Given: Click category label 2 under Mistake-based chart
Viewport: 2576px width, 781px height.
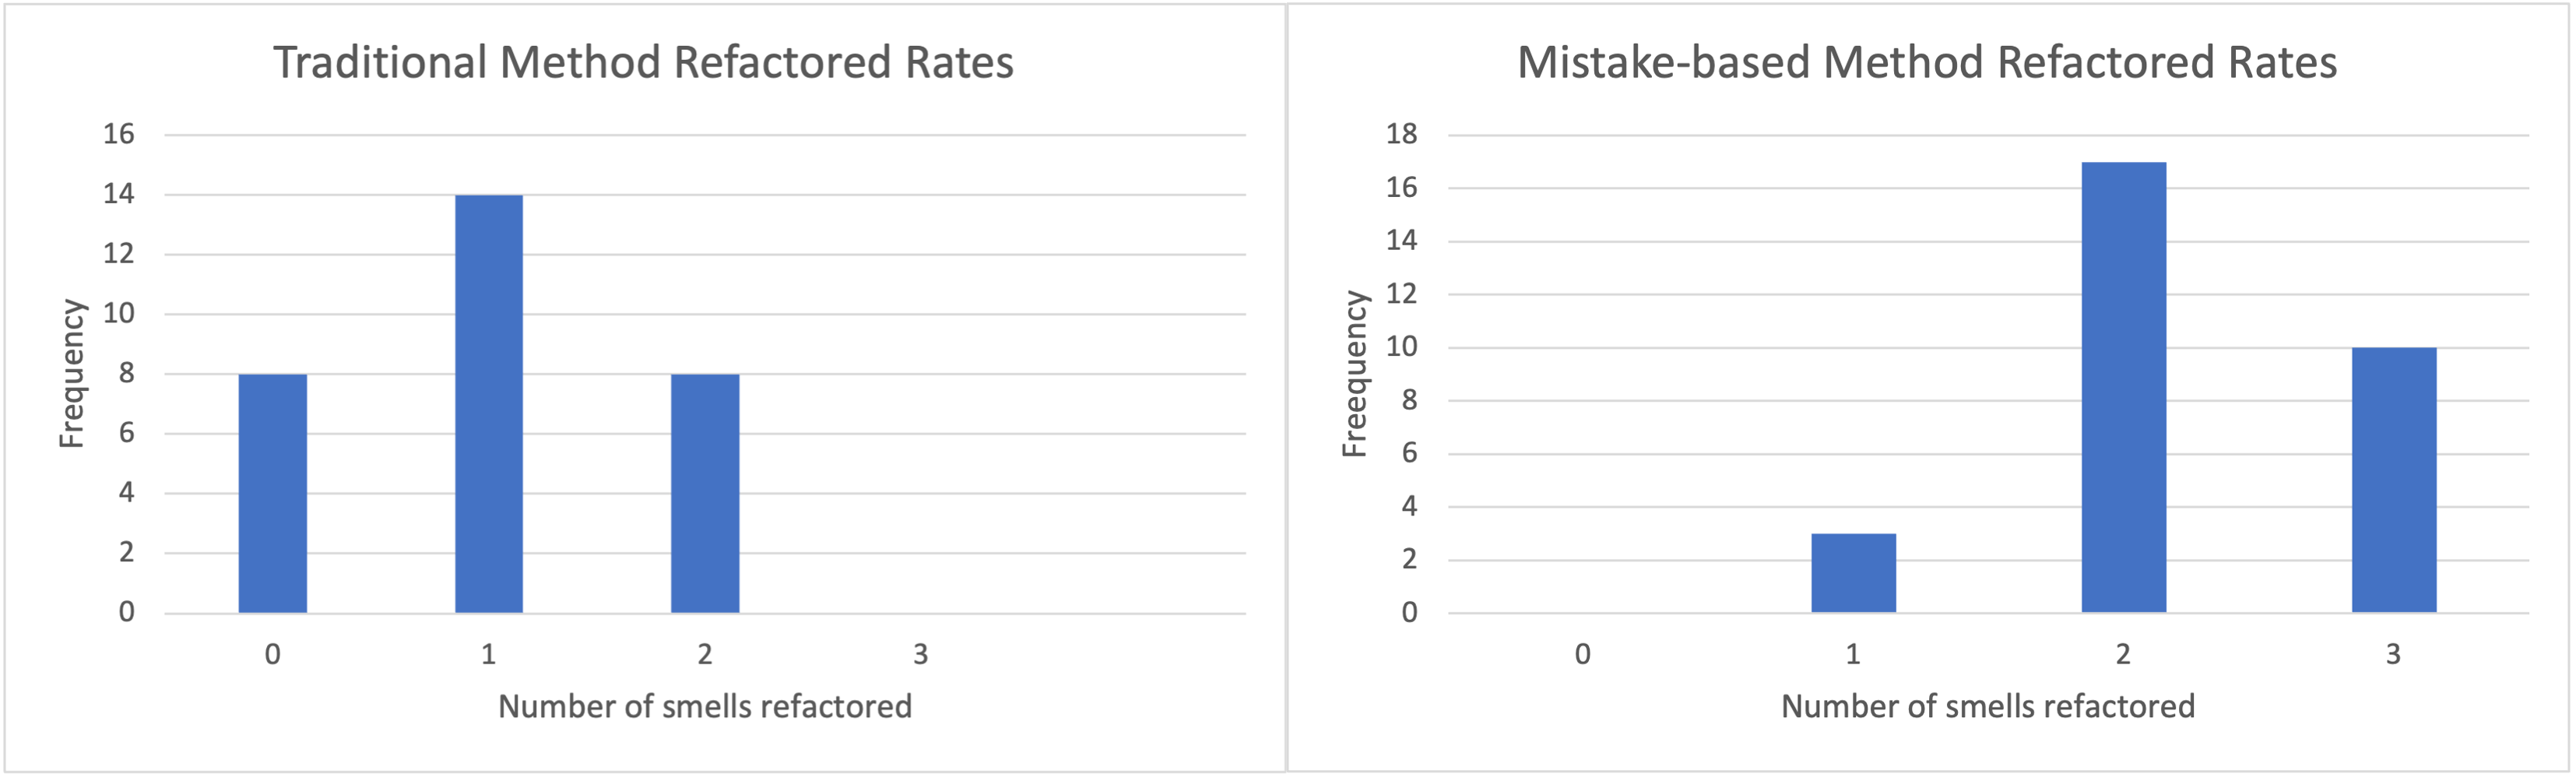Looking at the screenshot, I should 2123,655.
